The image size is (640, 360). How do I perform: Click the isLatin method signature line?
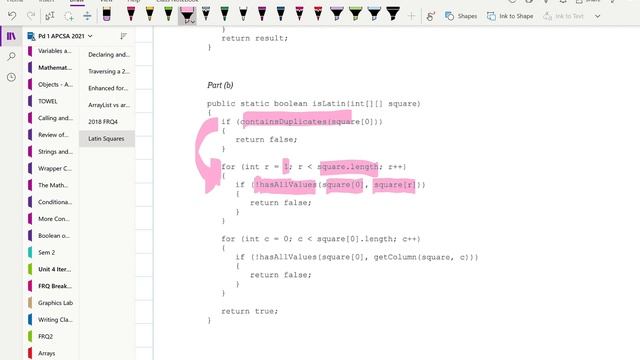pos(313,104)
